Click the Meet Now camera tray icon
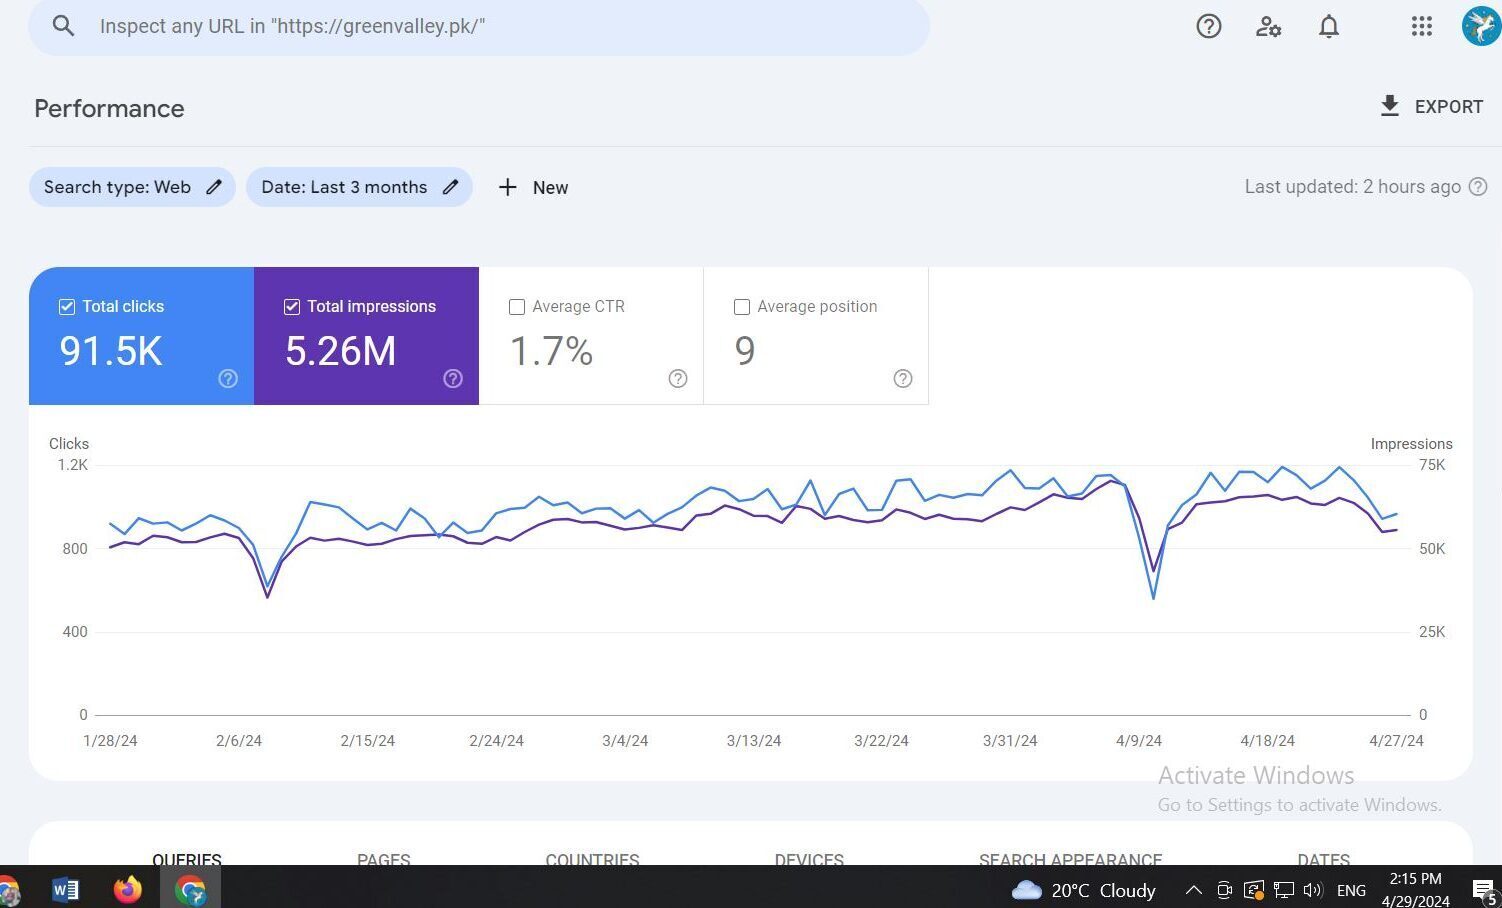This screenshot has height=908, width=1502. click(1224, 890)
